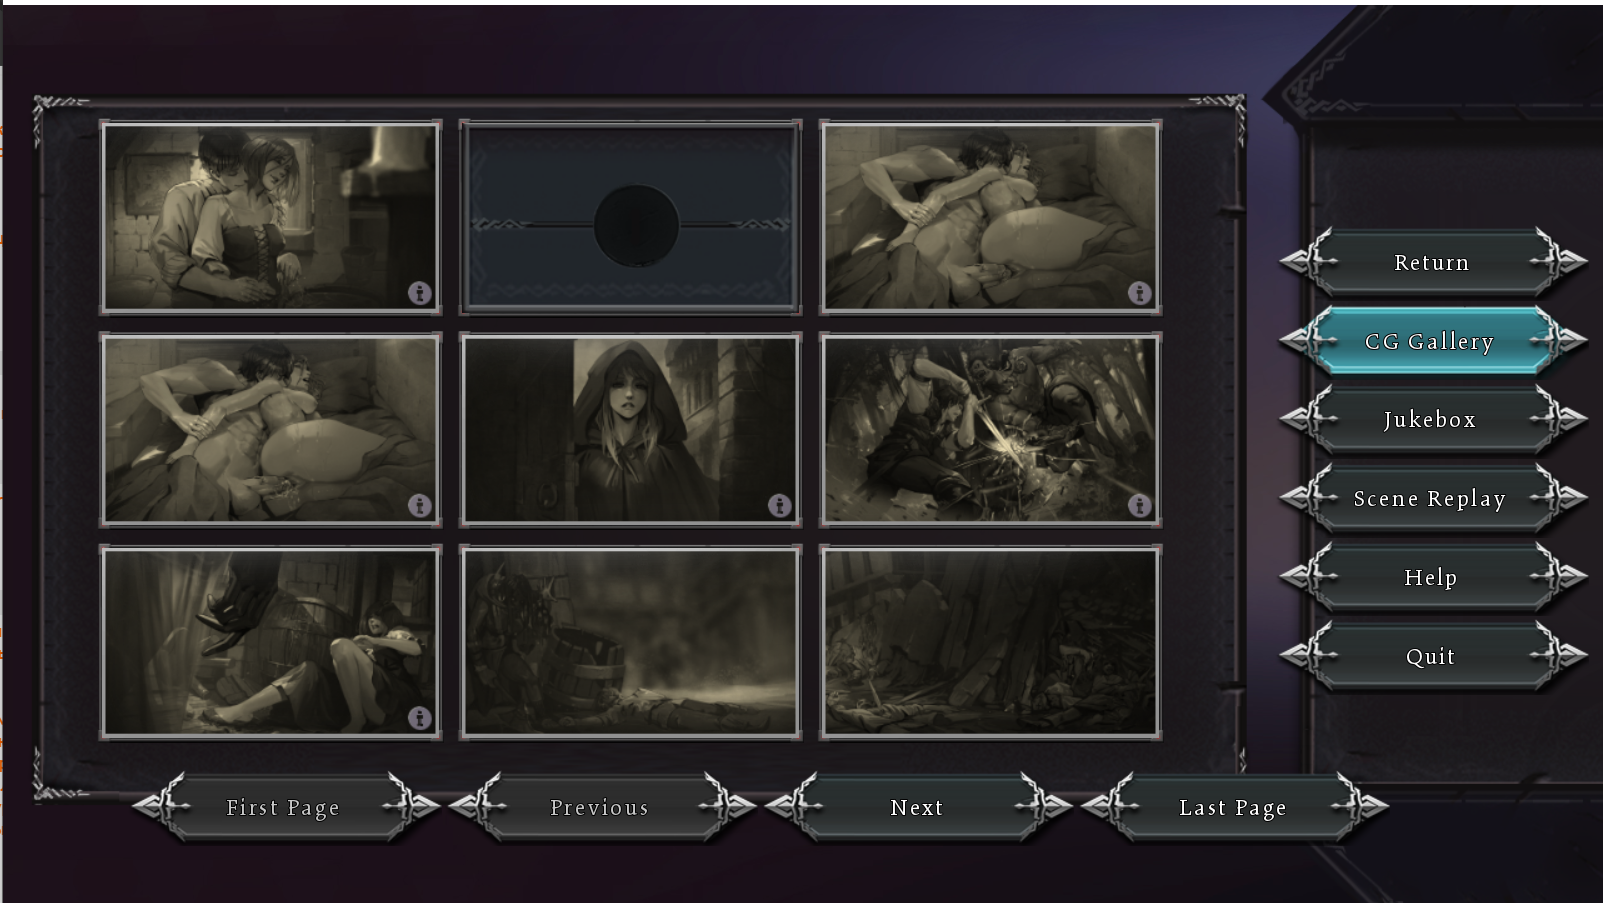Open the Help menu entry
This screenshot has height=903, width=1603.
pos(1432,577)
